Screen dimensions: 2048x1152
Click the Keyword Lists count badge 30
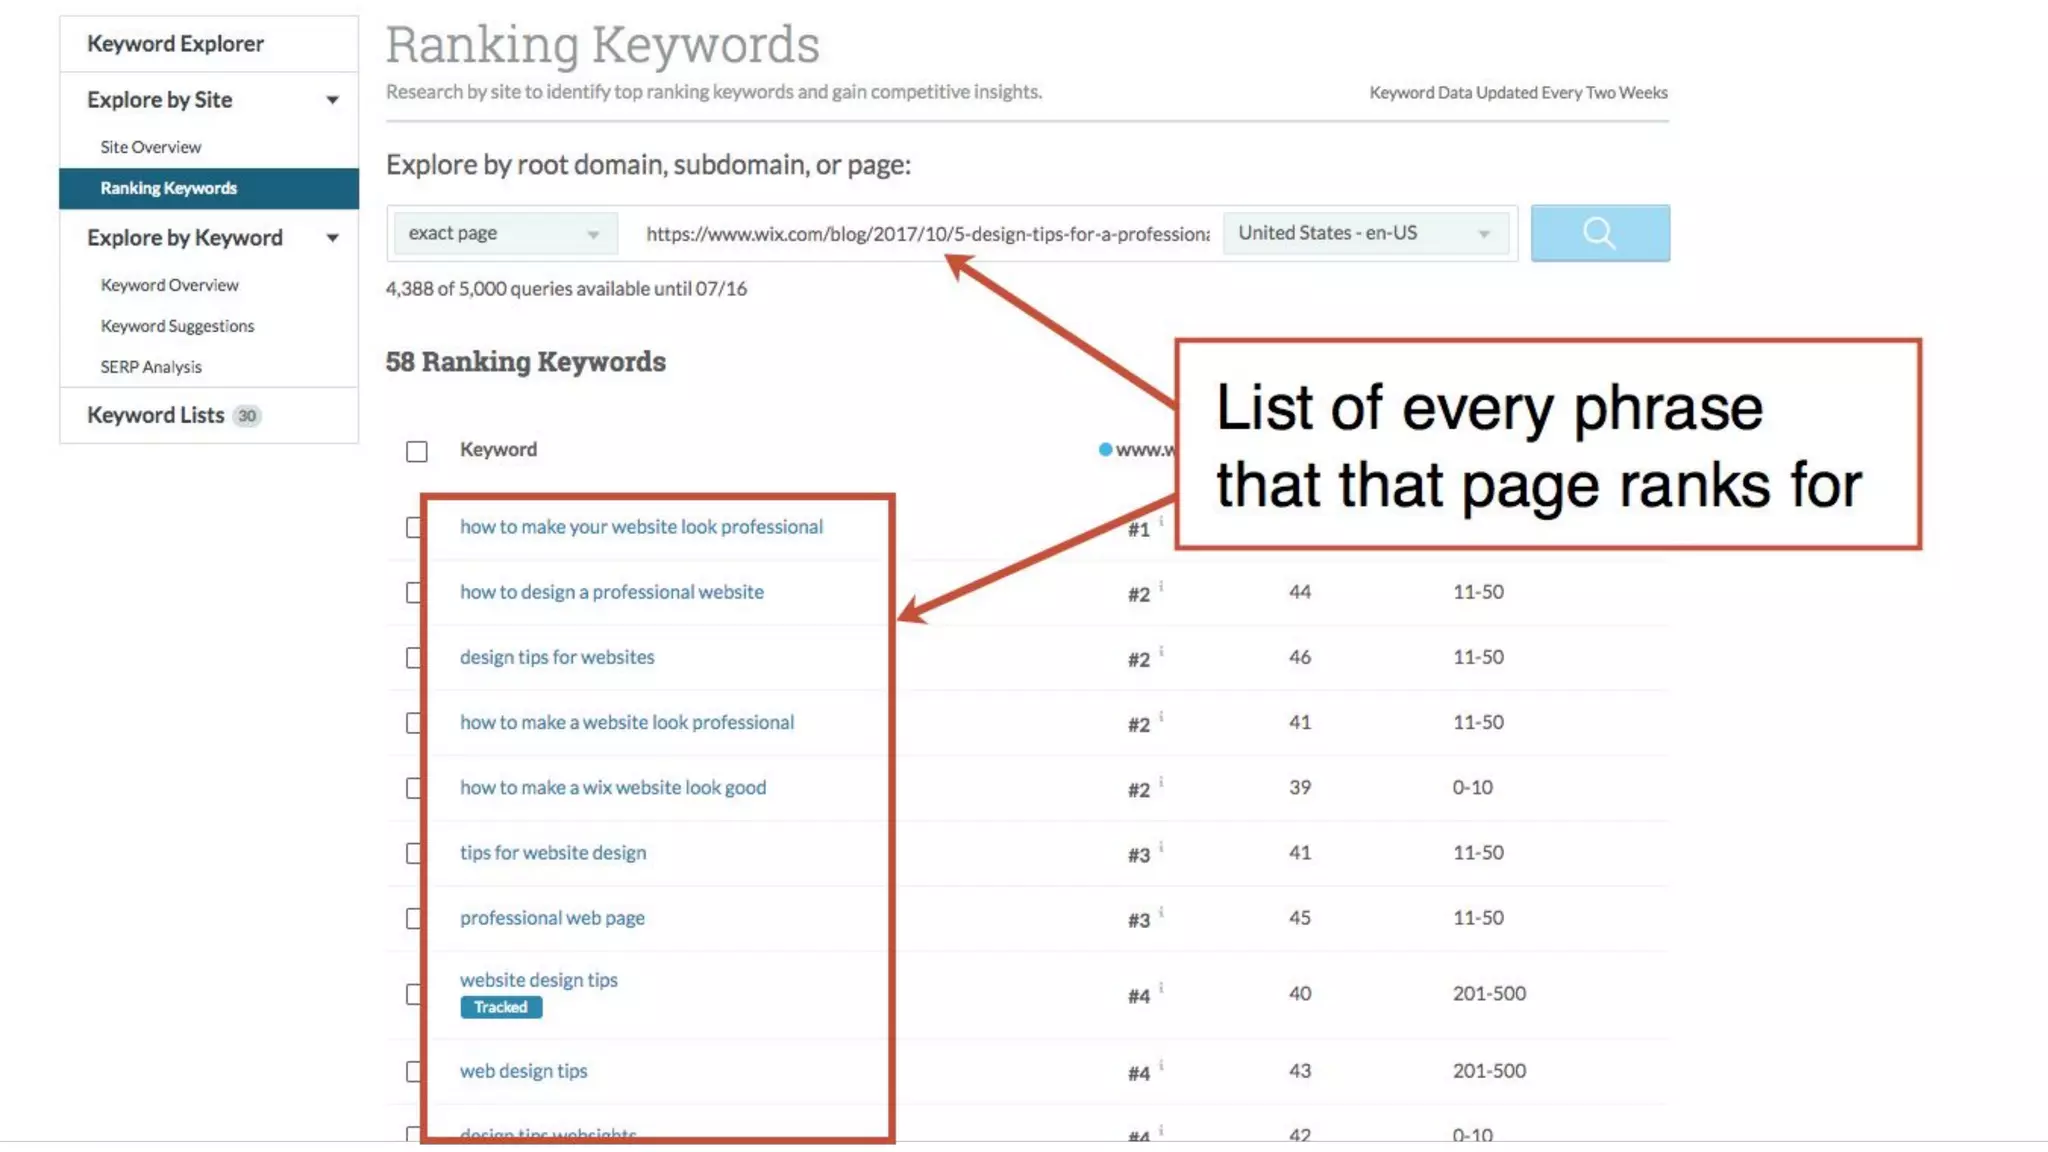coord(247,416)
